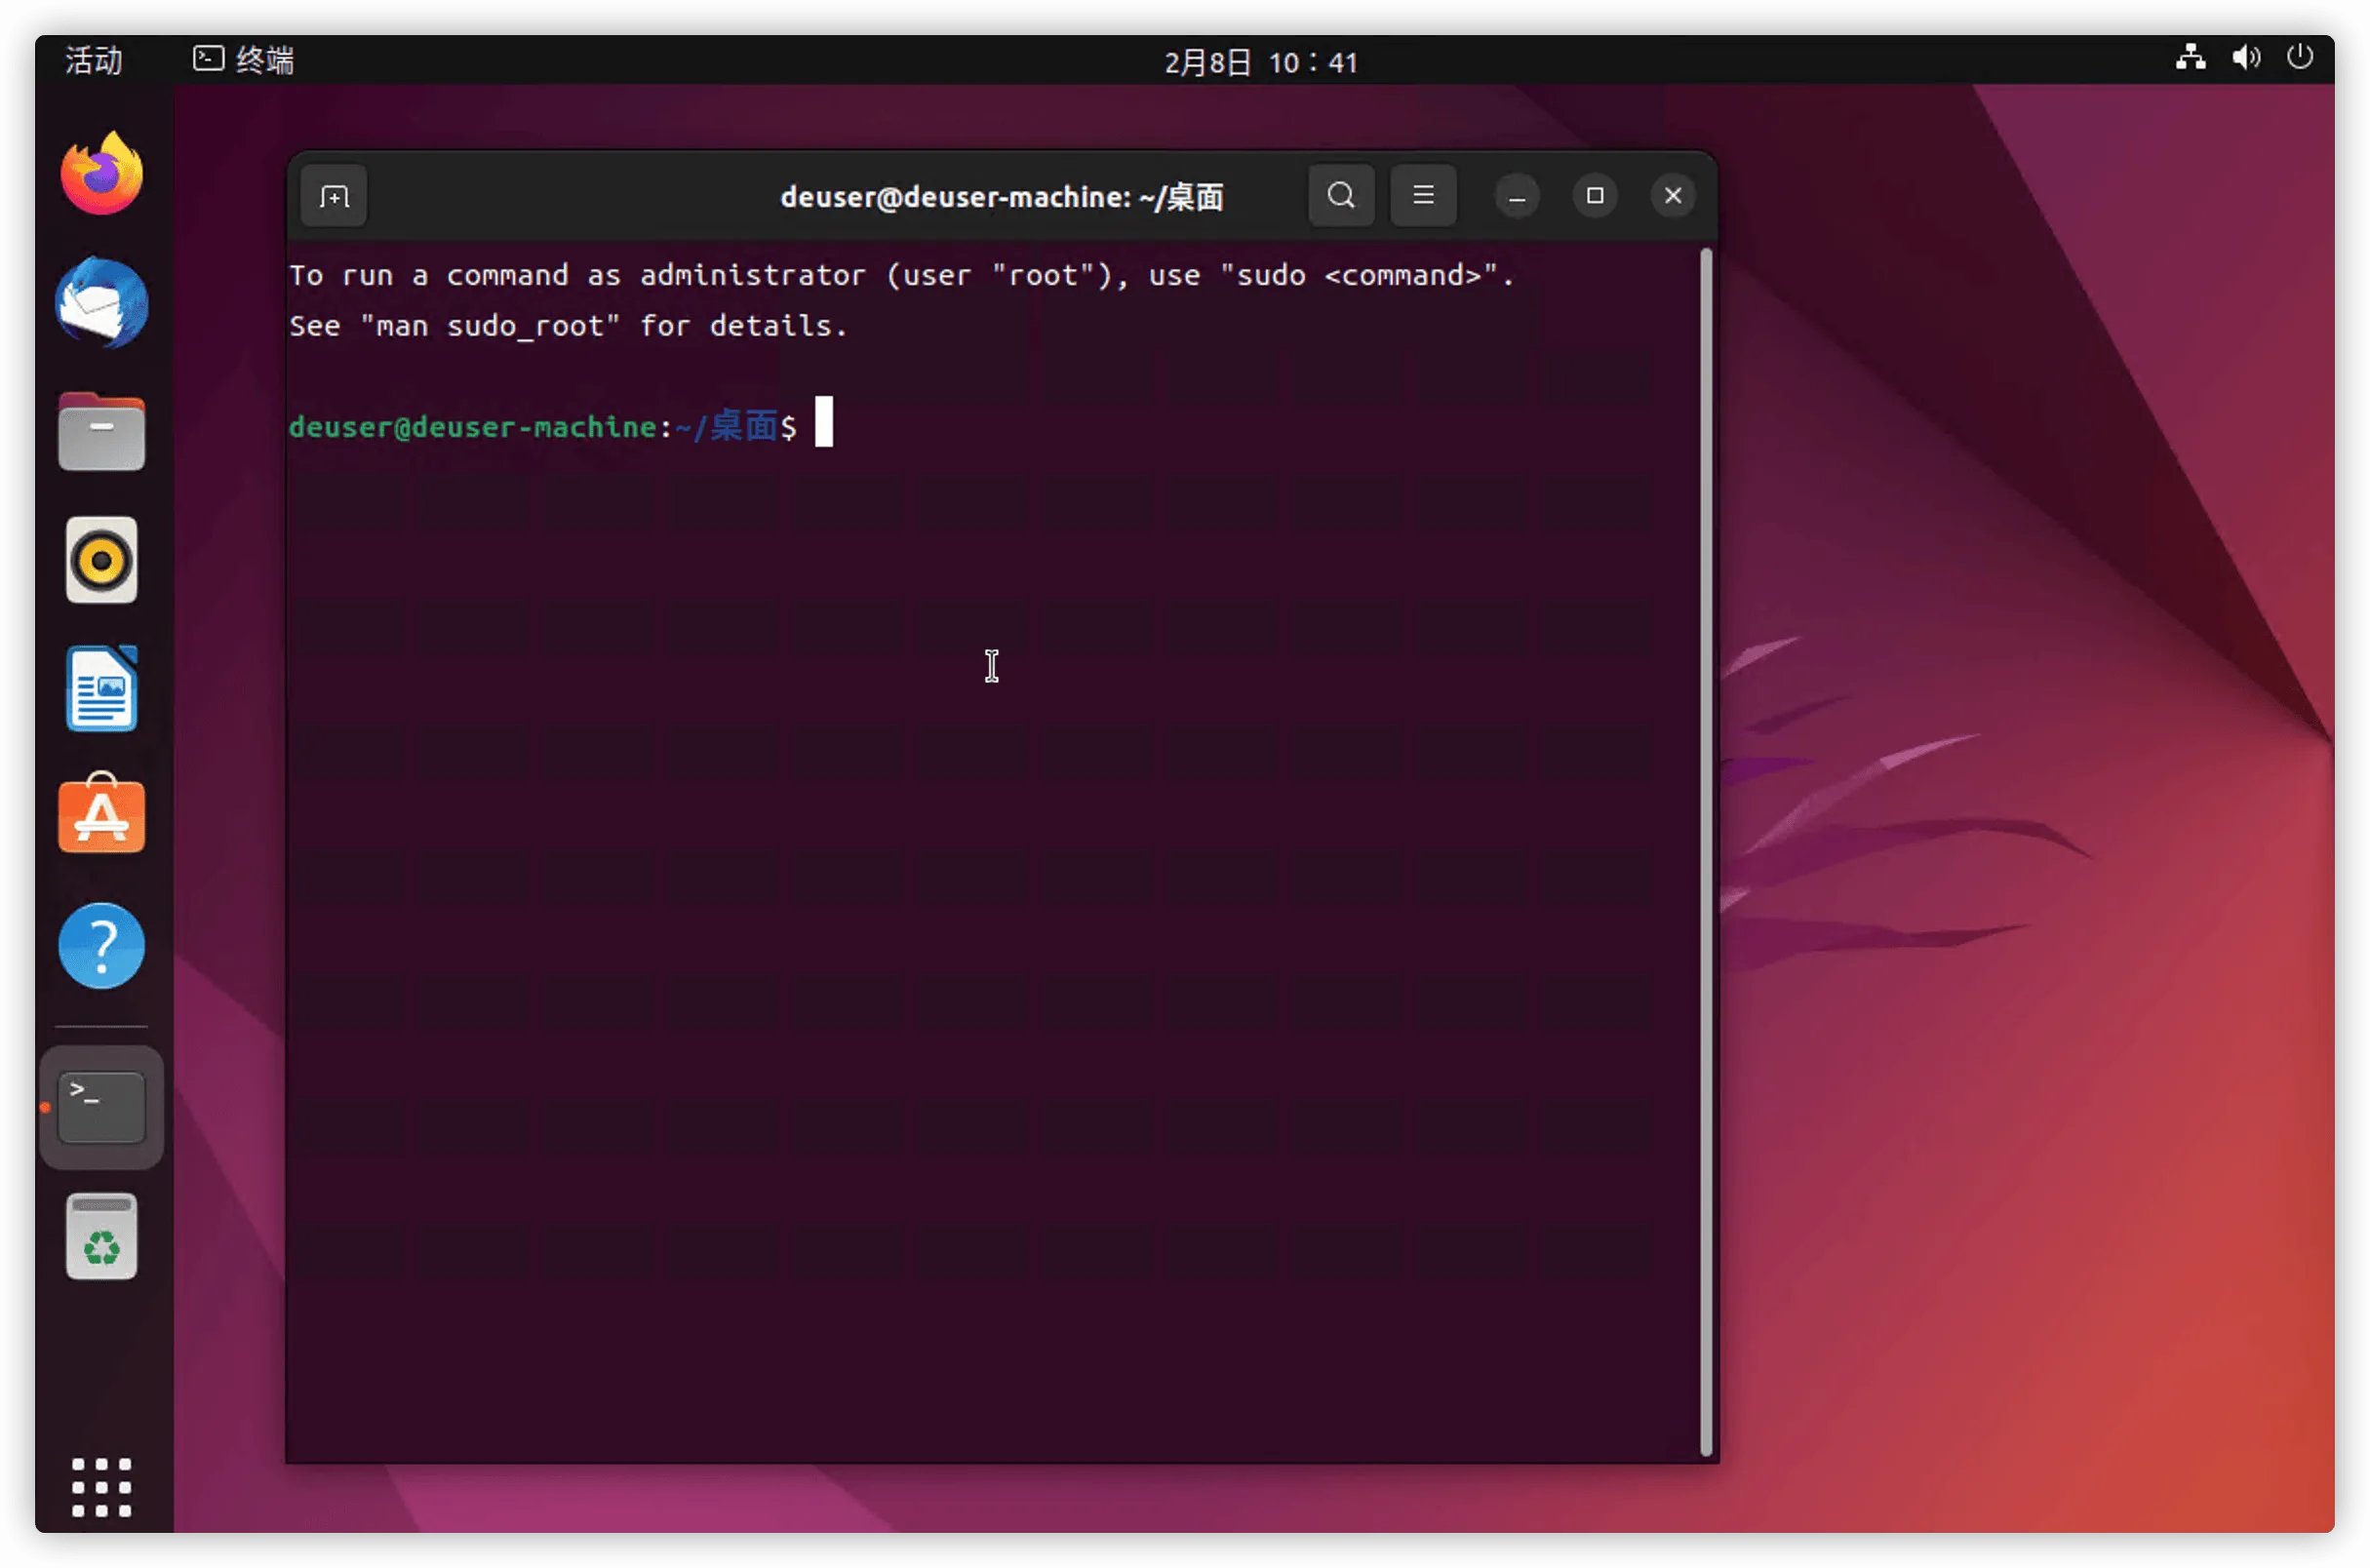Show all applications grid

(x=101, y=1487)
